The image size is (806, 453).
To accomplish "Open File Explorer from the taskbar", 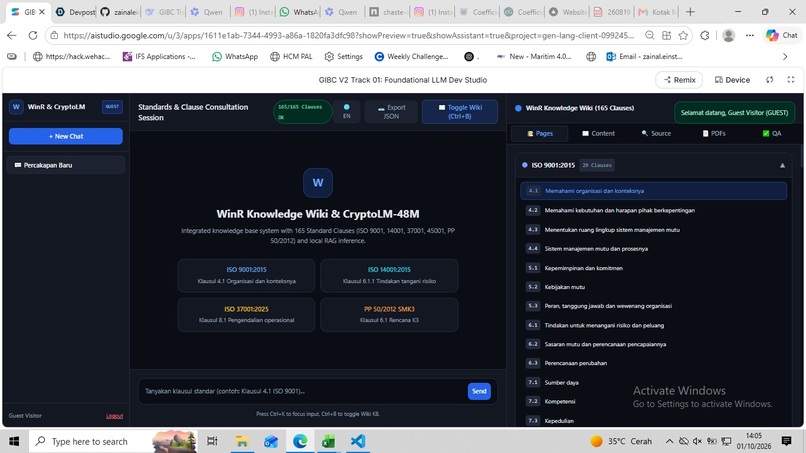I will tap(242, 441).
